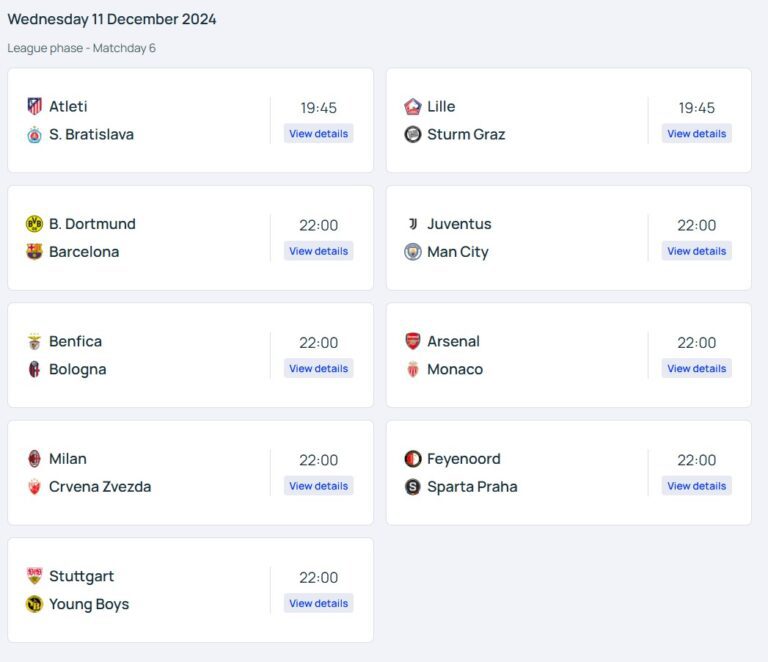
Task: Select the Crvena Zvezda team name
Action: point(100,487)
